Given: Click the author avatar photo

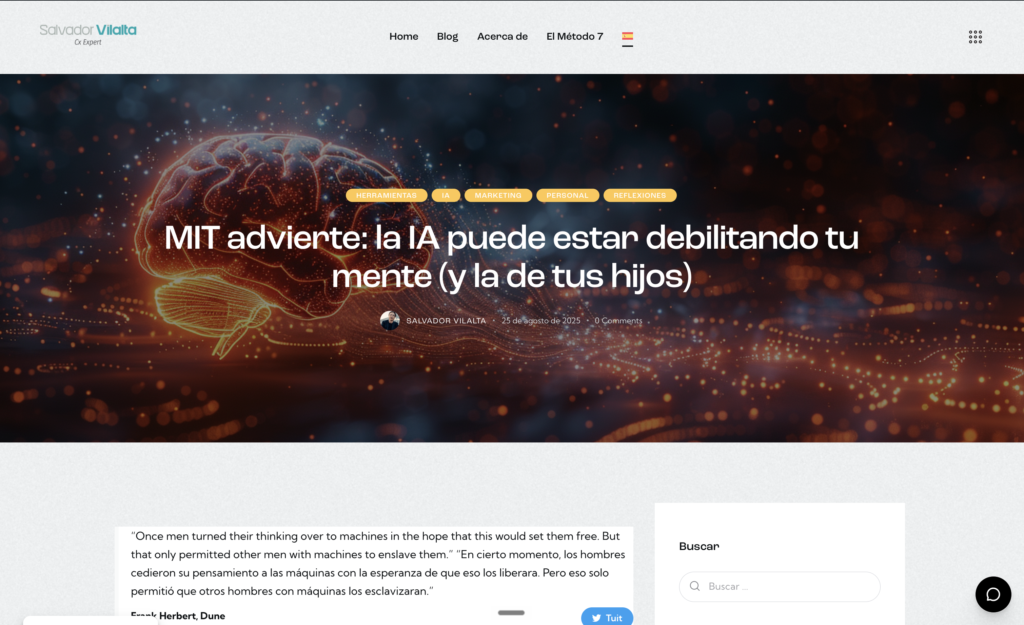Looking at the screenshot, I should [x=390, y=321].
